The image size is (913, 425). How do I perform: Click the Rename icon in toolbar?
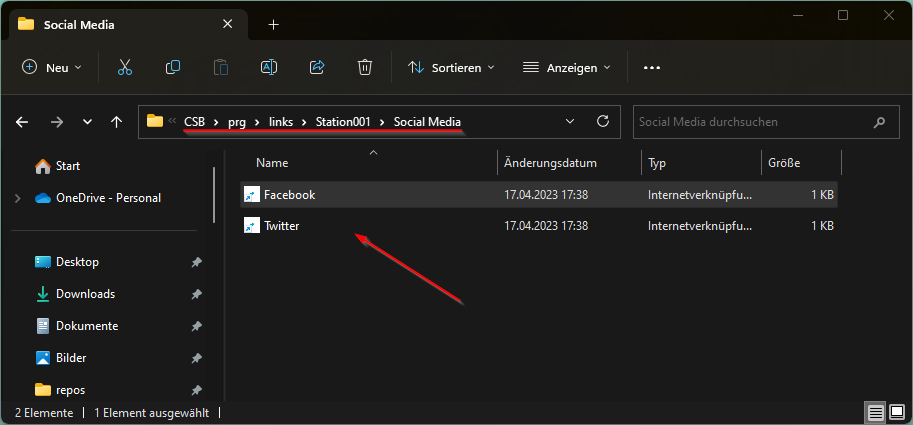268,68
